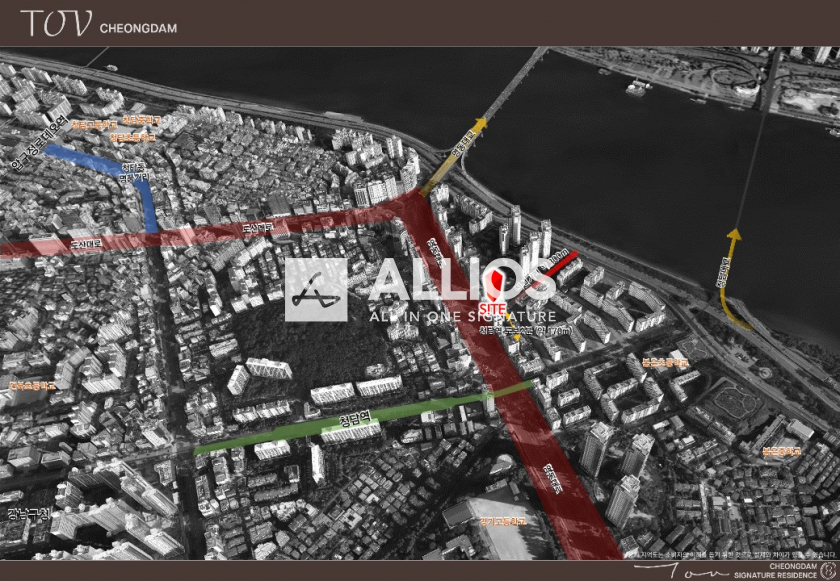The height and width of the screenshot is (581, 840).
Task: Click the 청담중학교 school label
Action: click(x=141, y=120)
